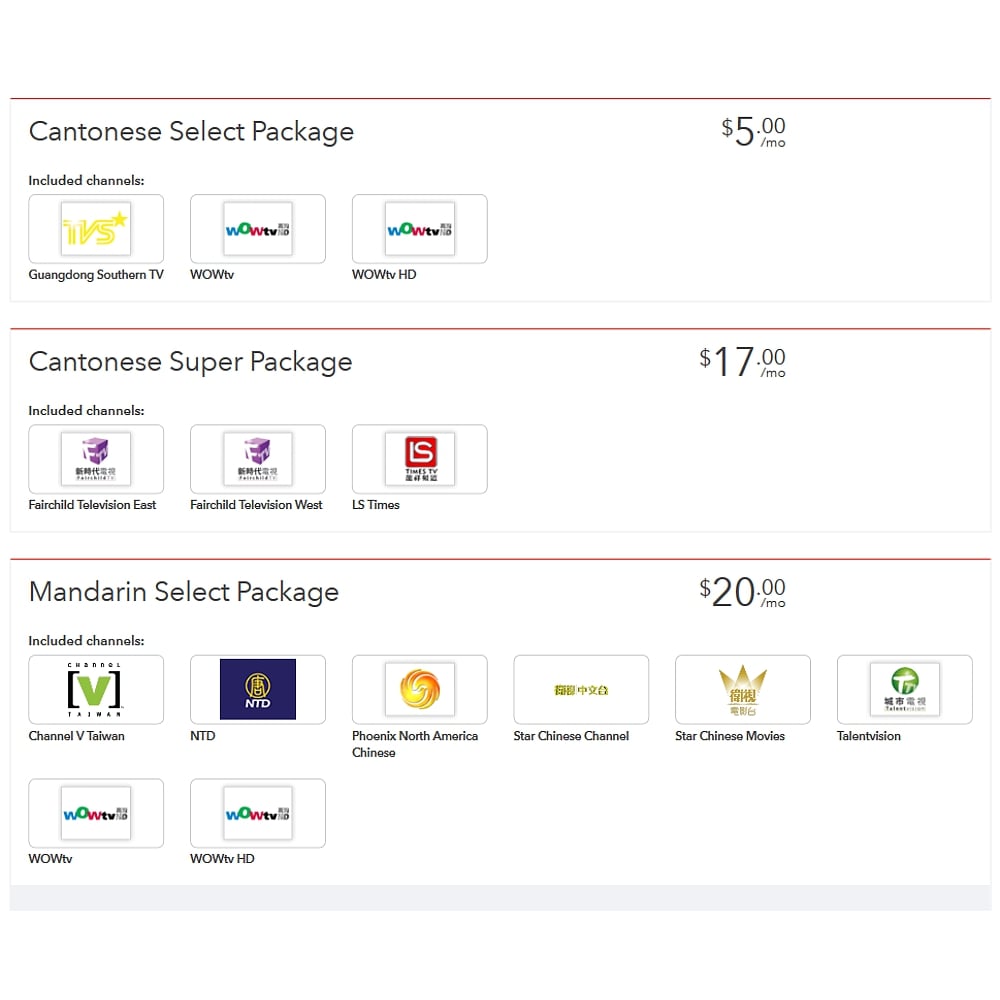Open the Fairchild Television East channel tile
The height and width of the screenshot is (1000, 1000).
[96, 459]
